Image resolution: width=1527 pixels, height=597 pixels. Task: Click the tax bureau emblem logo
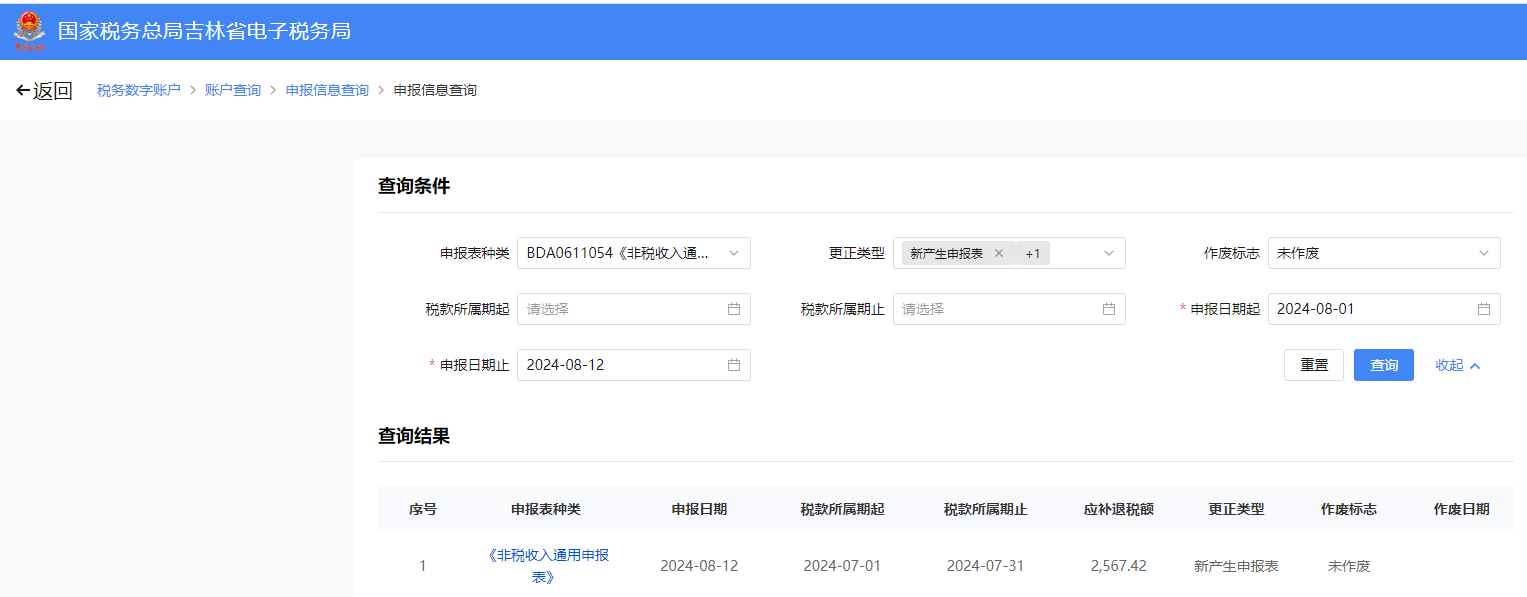[30, 30]
